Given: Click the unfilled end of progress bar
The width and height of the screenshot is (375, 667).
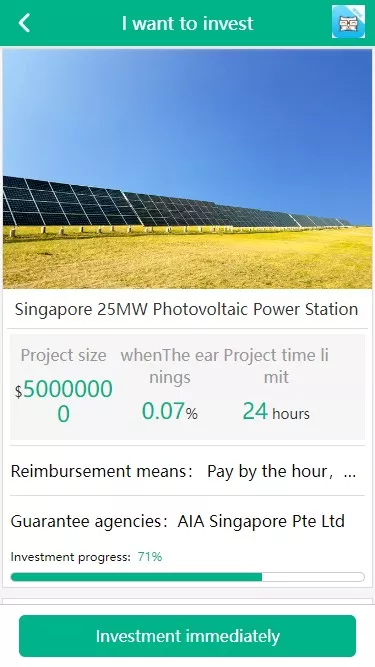Looking at the screenshot, I should pos(313,577).
